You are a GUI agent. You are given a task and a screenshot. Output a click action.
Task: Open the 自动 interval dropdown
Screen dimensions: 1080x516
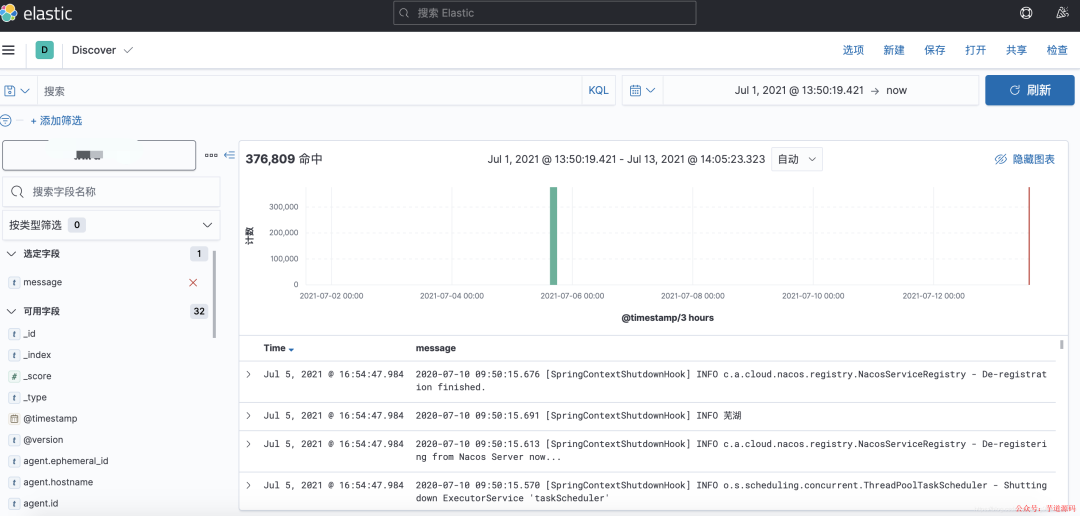796,159
